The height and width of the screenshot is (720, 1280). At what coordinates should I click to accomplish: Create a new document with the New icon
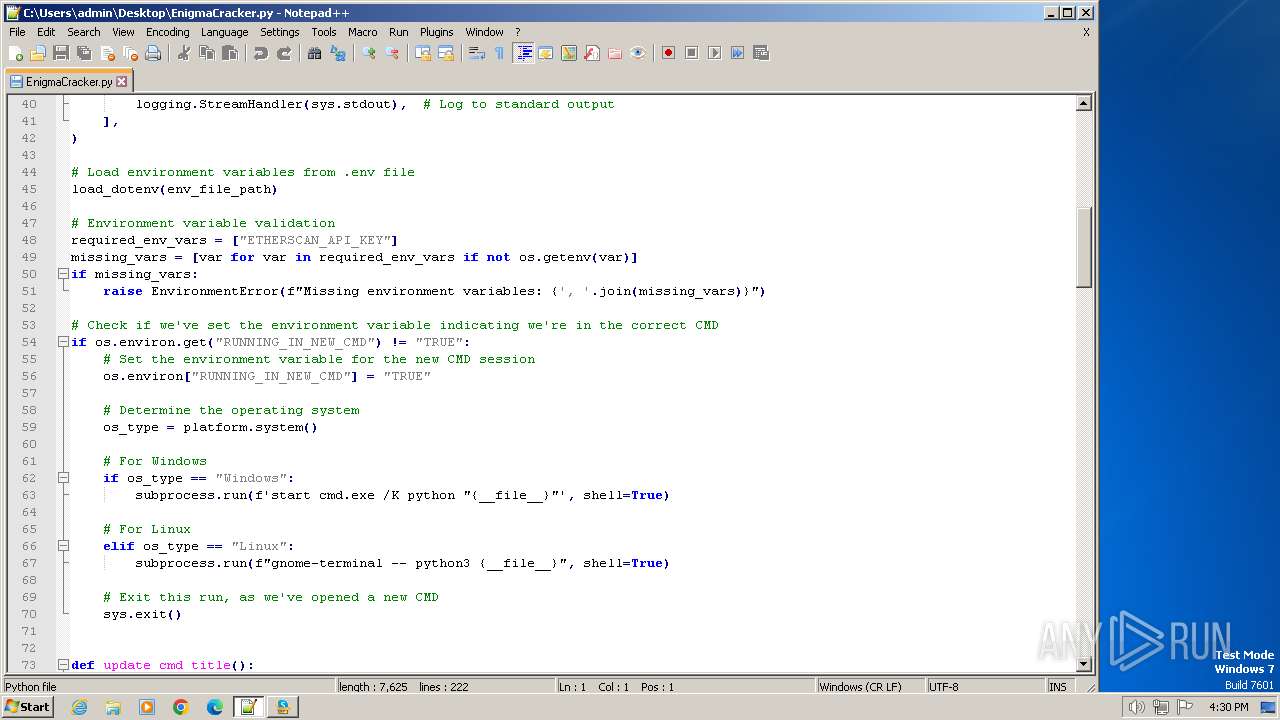click(16, 53)
